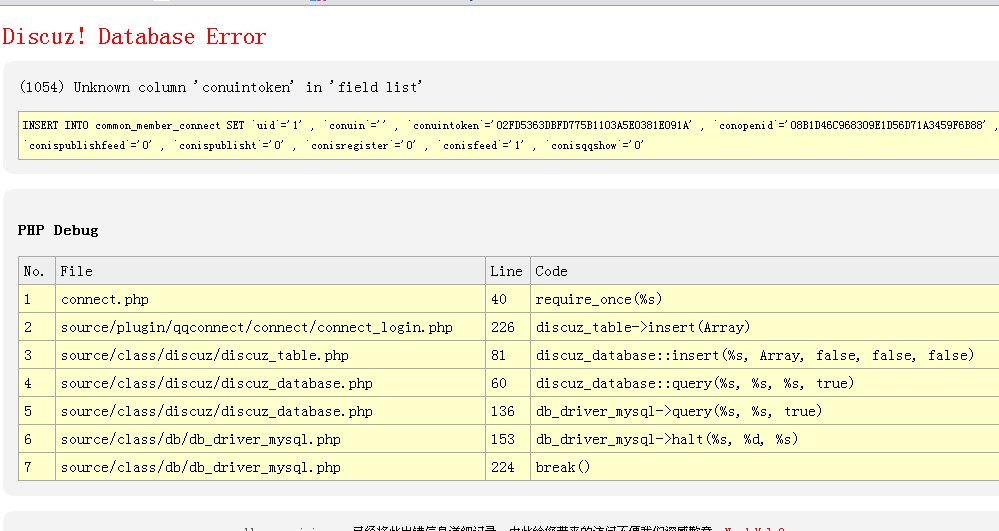Click the 'Code' column header
Image resolution: width=999 pixels, height=531 pixels.
pyautogui.click(x=551, y=271)
